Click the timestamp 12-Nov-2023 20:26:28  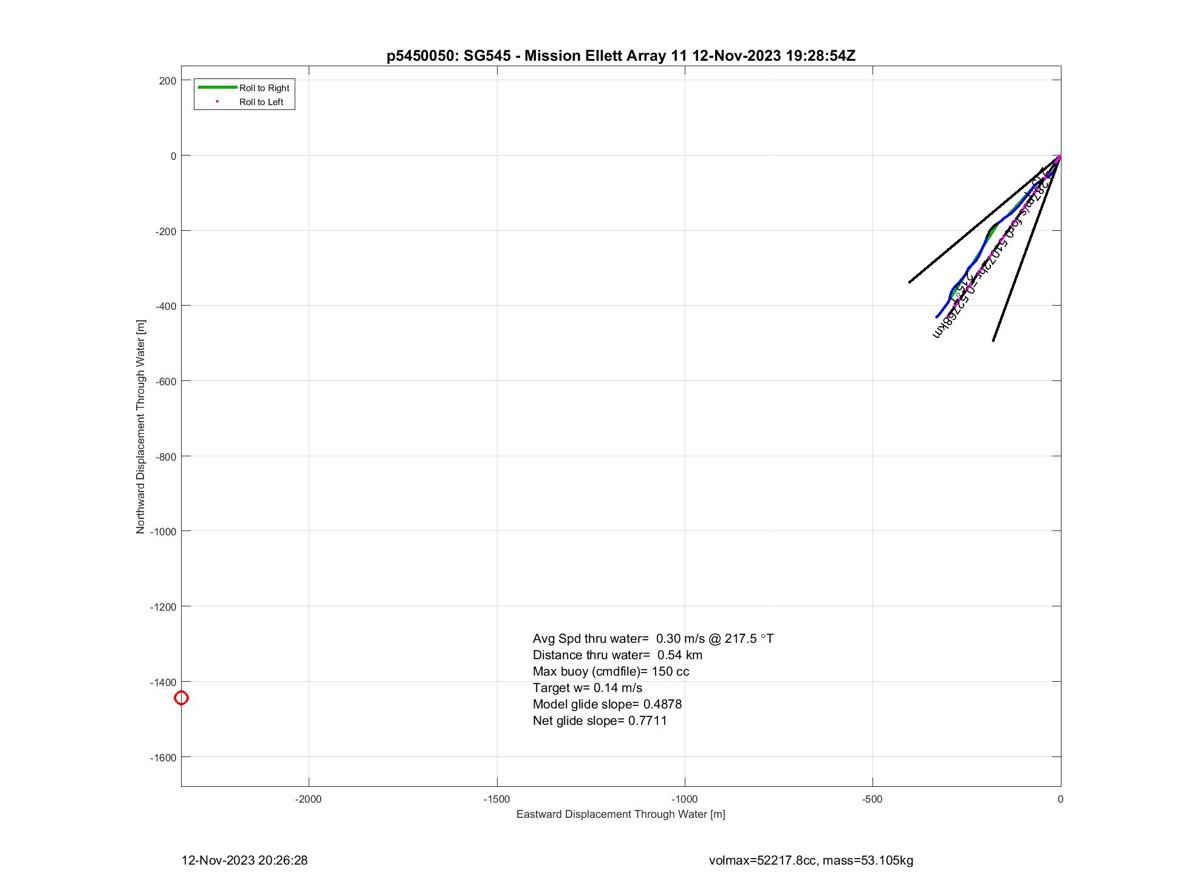(244, 860)
